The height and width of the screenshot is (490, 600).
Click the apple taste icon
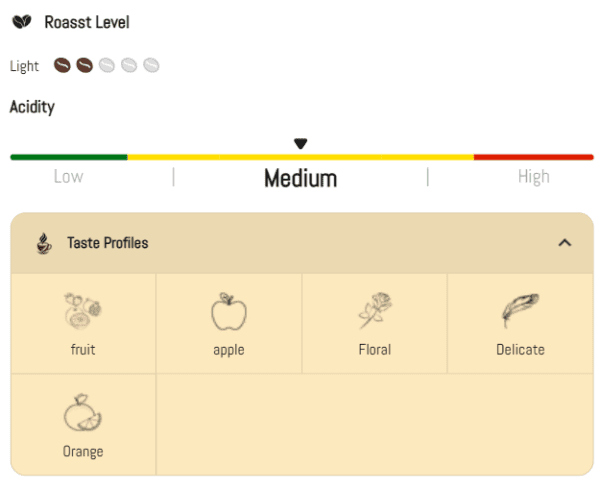pos(228,312)
